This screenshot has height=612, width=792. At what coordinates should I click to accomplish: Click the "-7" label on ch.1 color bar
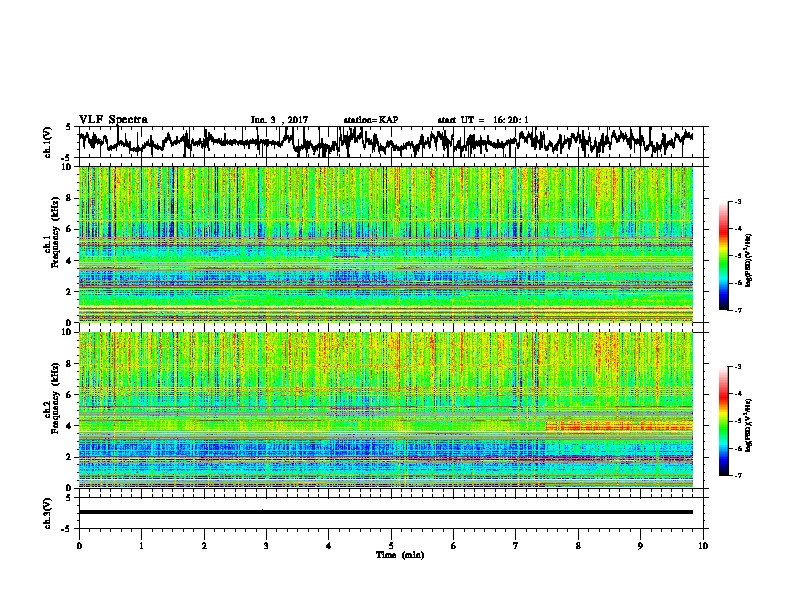pyautogui.click(x=737, y=310)
